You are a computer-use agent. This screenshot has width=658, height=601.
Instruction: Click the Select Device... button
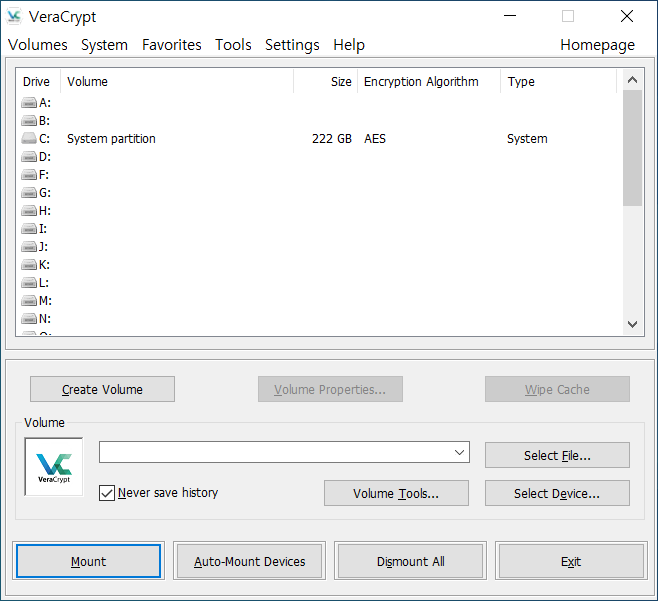pyautogui.click(x=557, y=493)
